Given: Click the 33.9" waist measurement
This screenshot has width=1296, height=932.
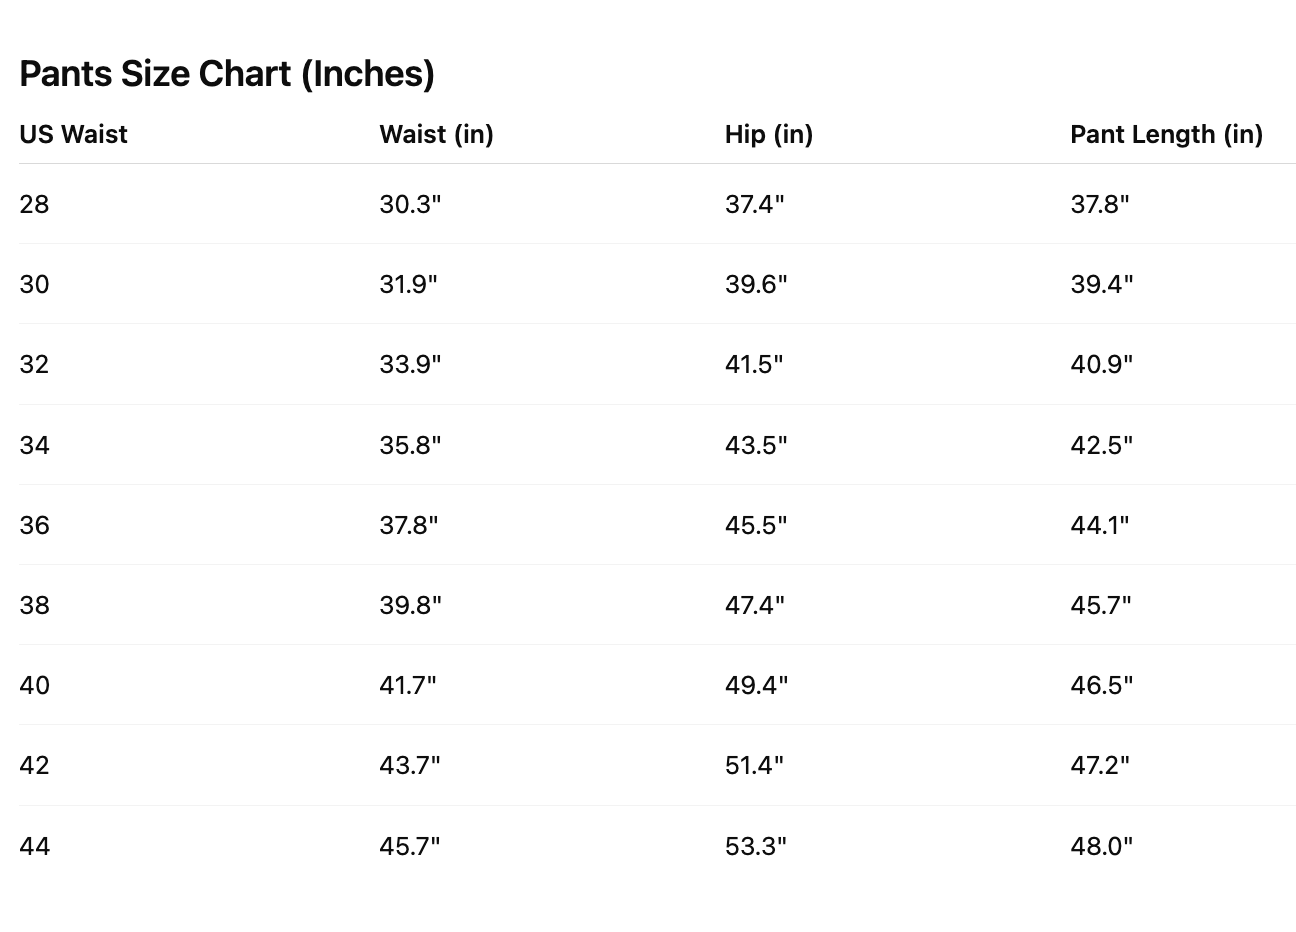Looking at the screenshot, I should pos(410,365).
